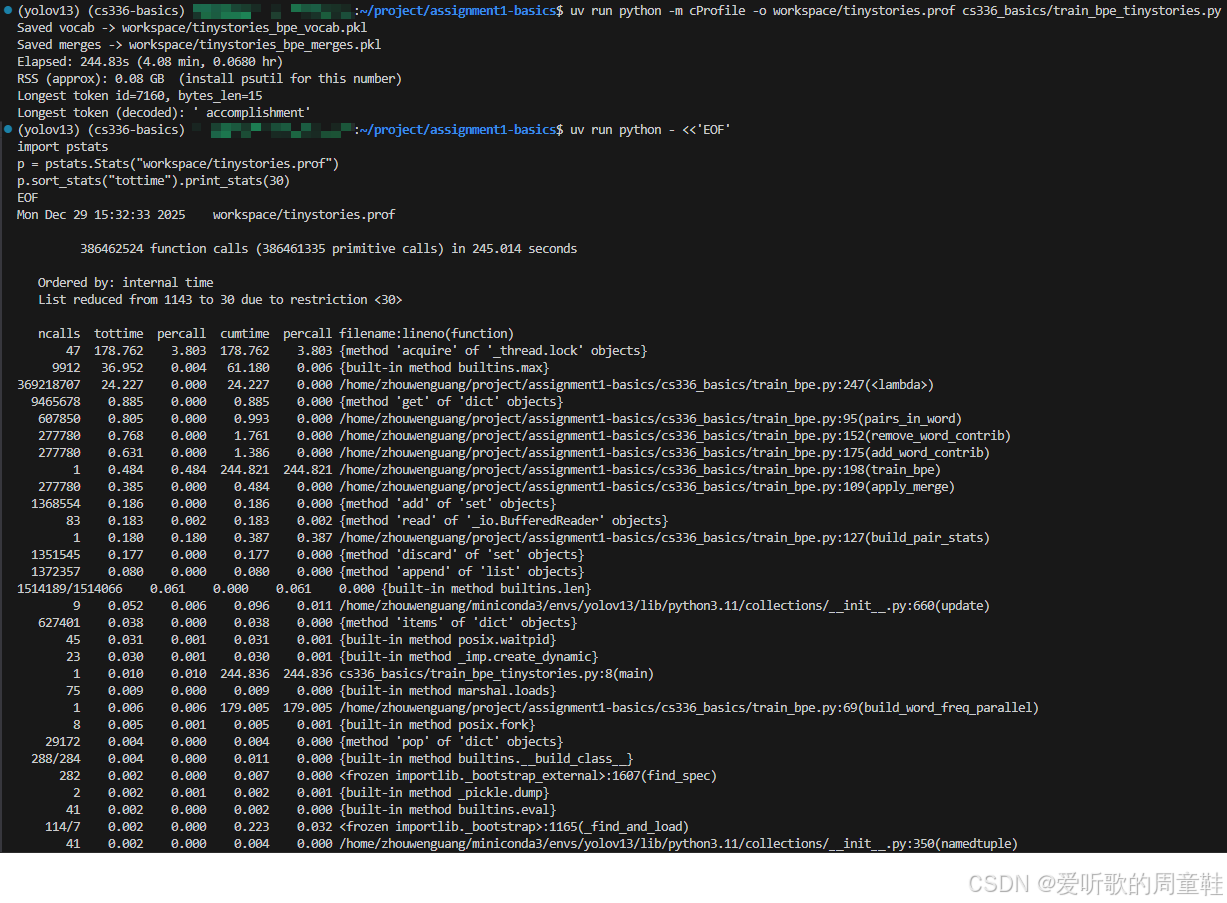Click the 'filename:lineno(function)' column header

click(426, 334)
